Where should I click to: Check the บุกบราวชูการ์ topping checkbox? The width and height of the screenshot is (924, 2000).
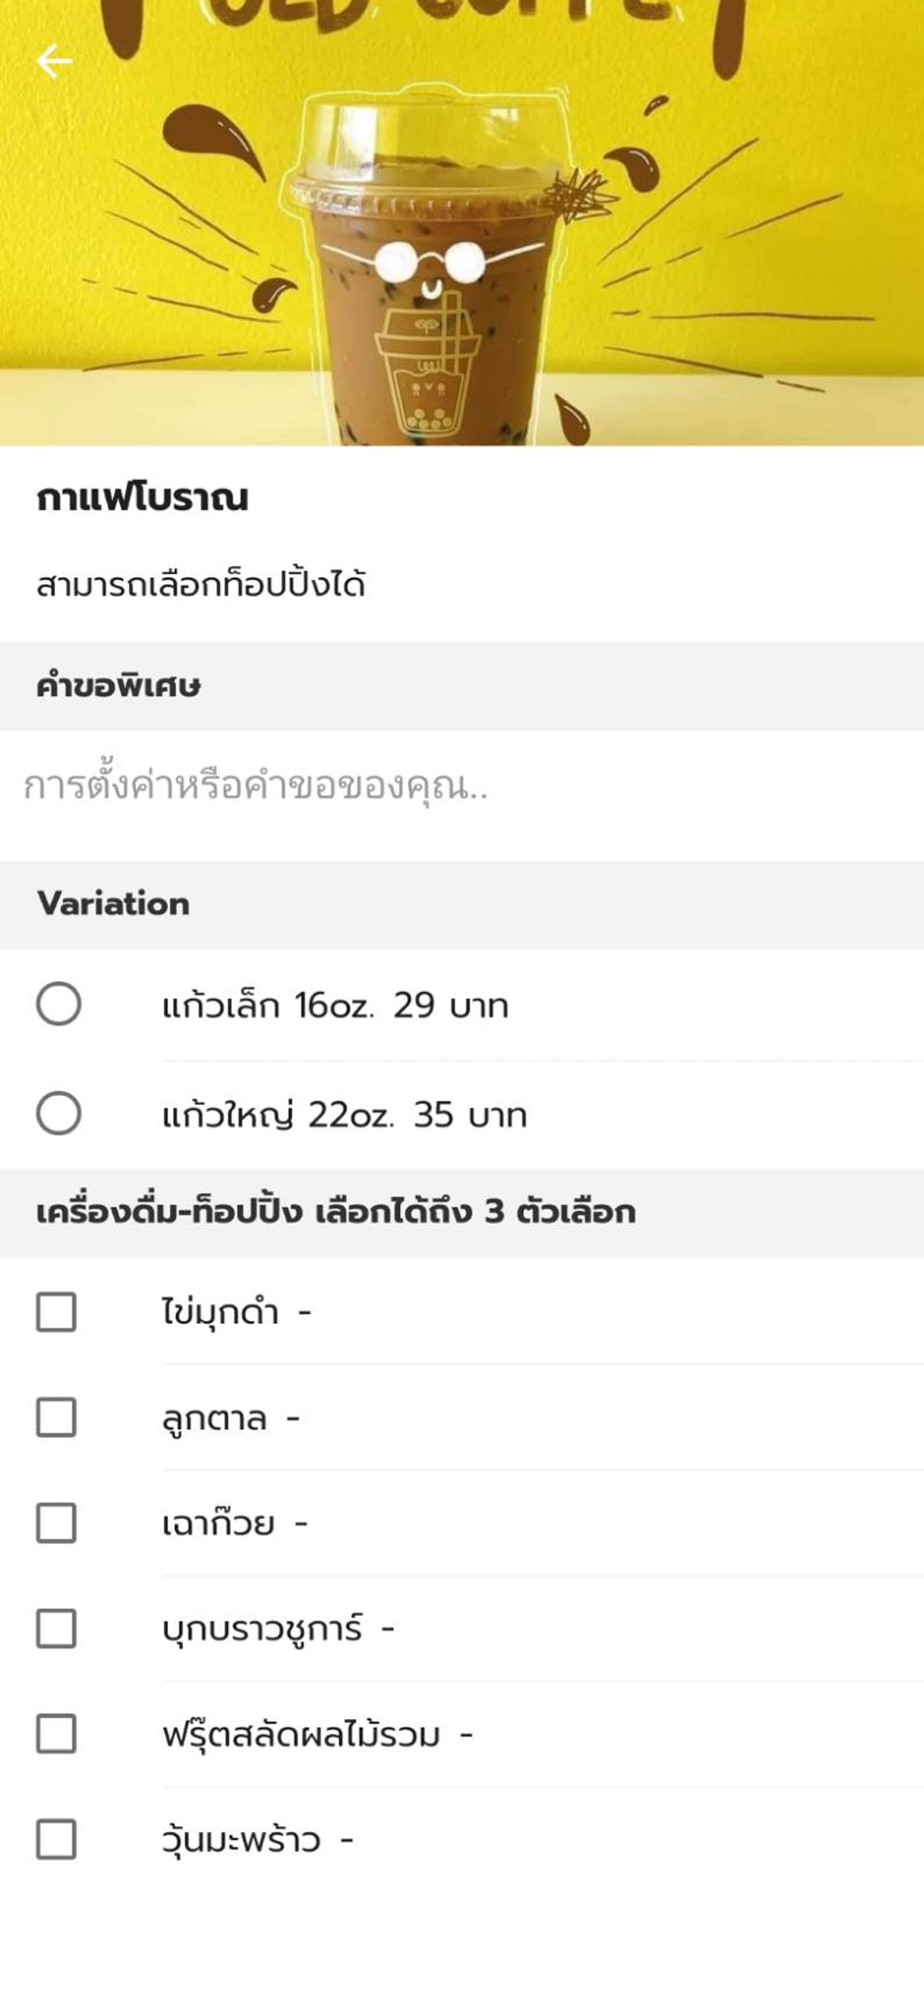coord(56,1629)
